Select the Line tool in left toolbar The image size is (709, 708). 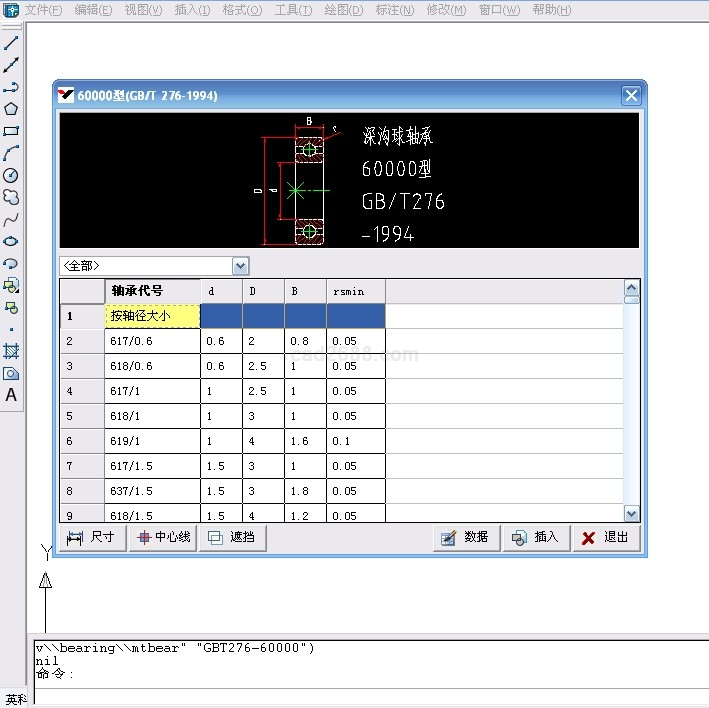pyautogui.click(x=11, y=43)
